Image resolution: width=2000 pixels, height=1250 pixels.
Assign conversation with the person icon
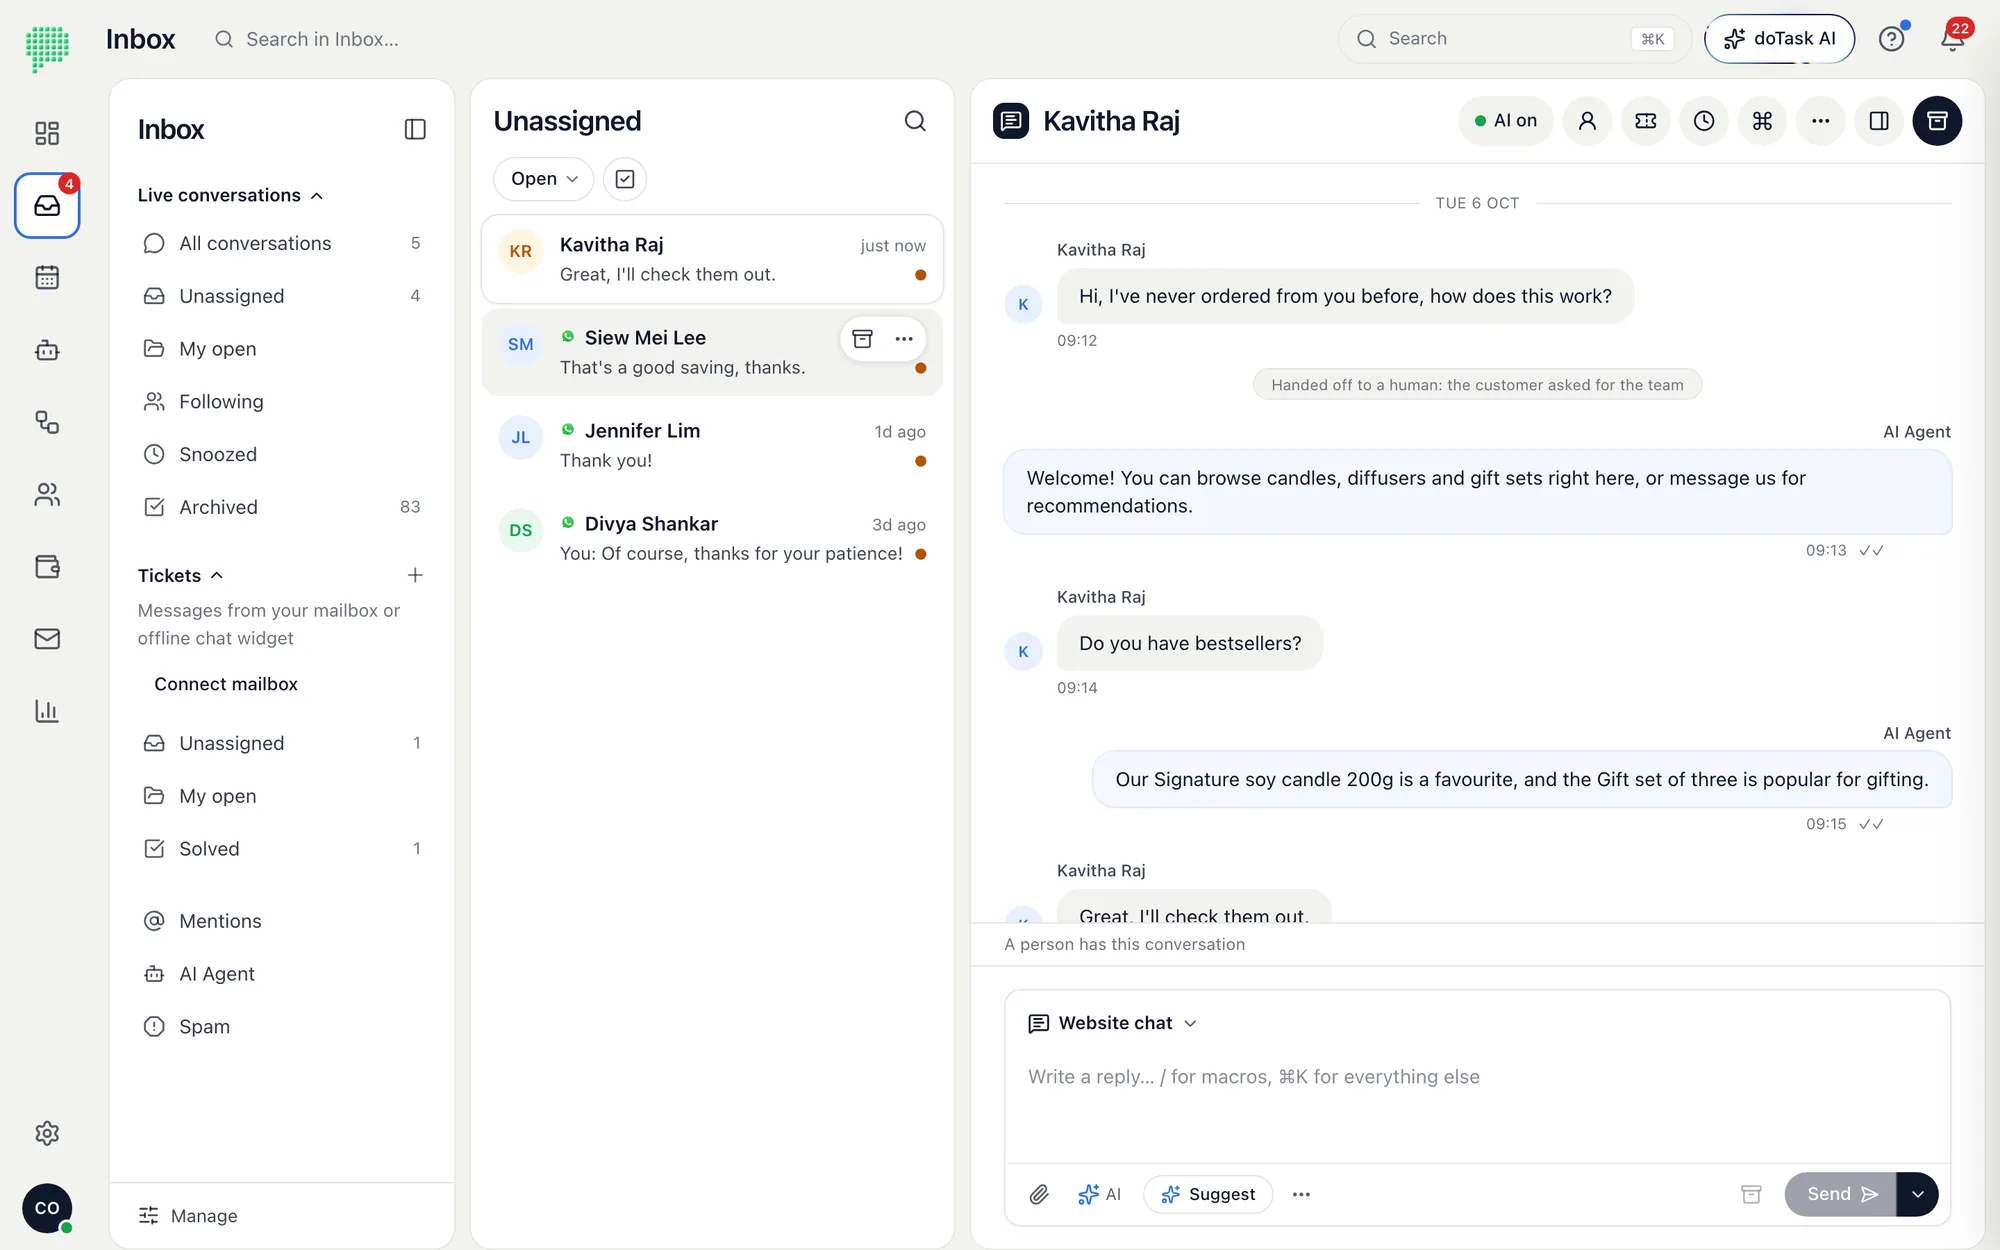[1587, 121]
